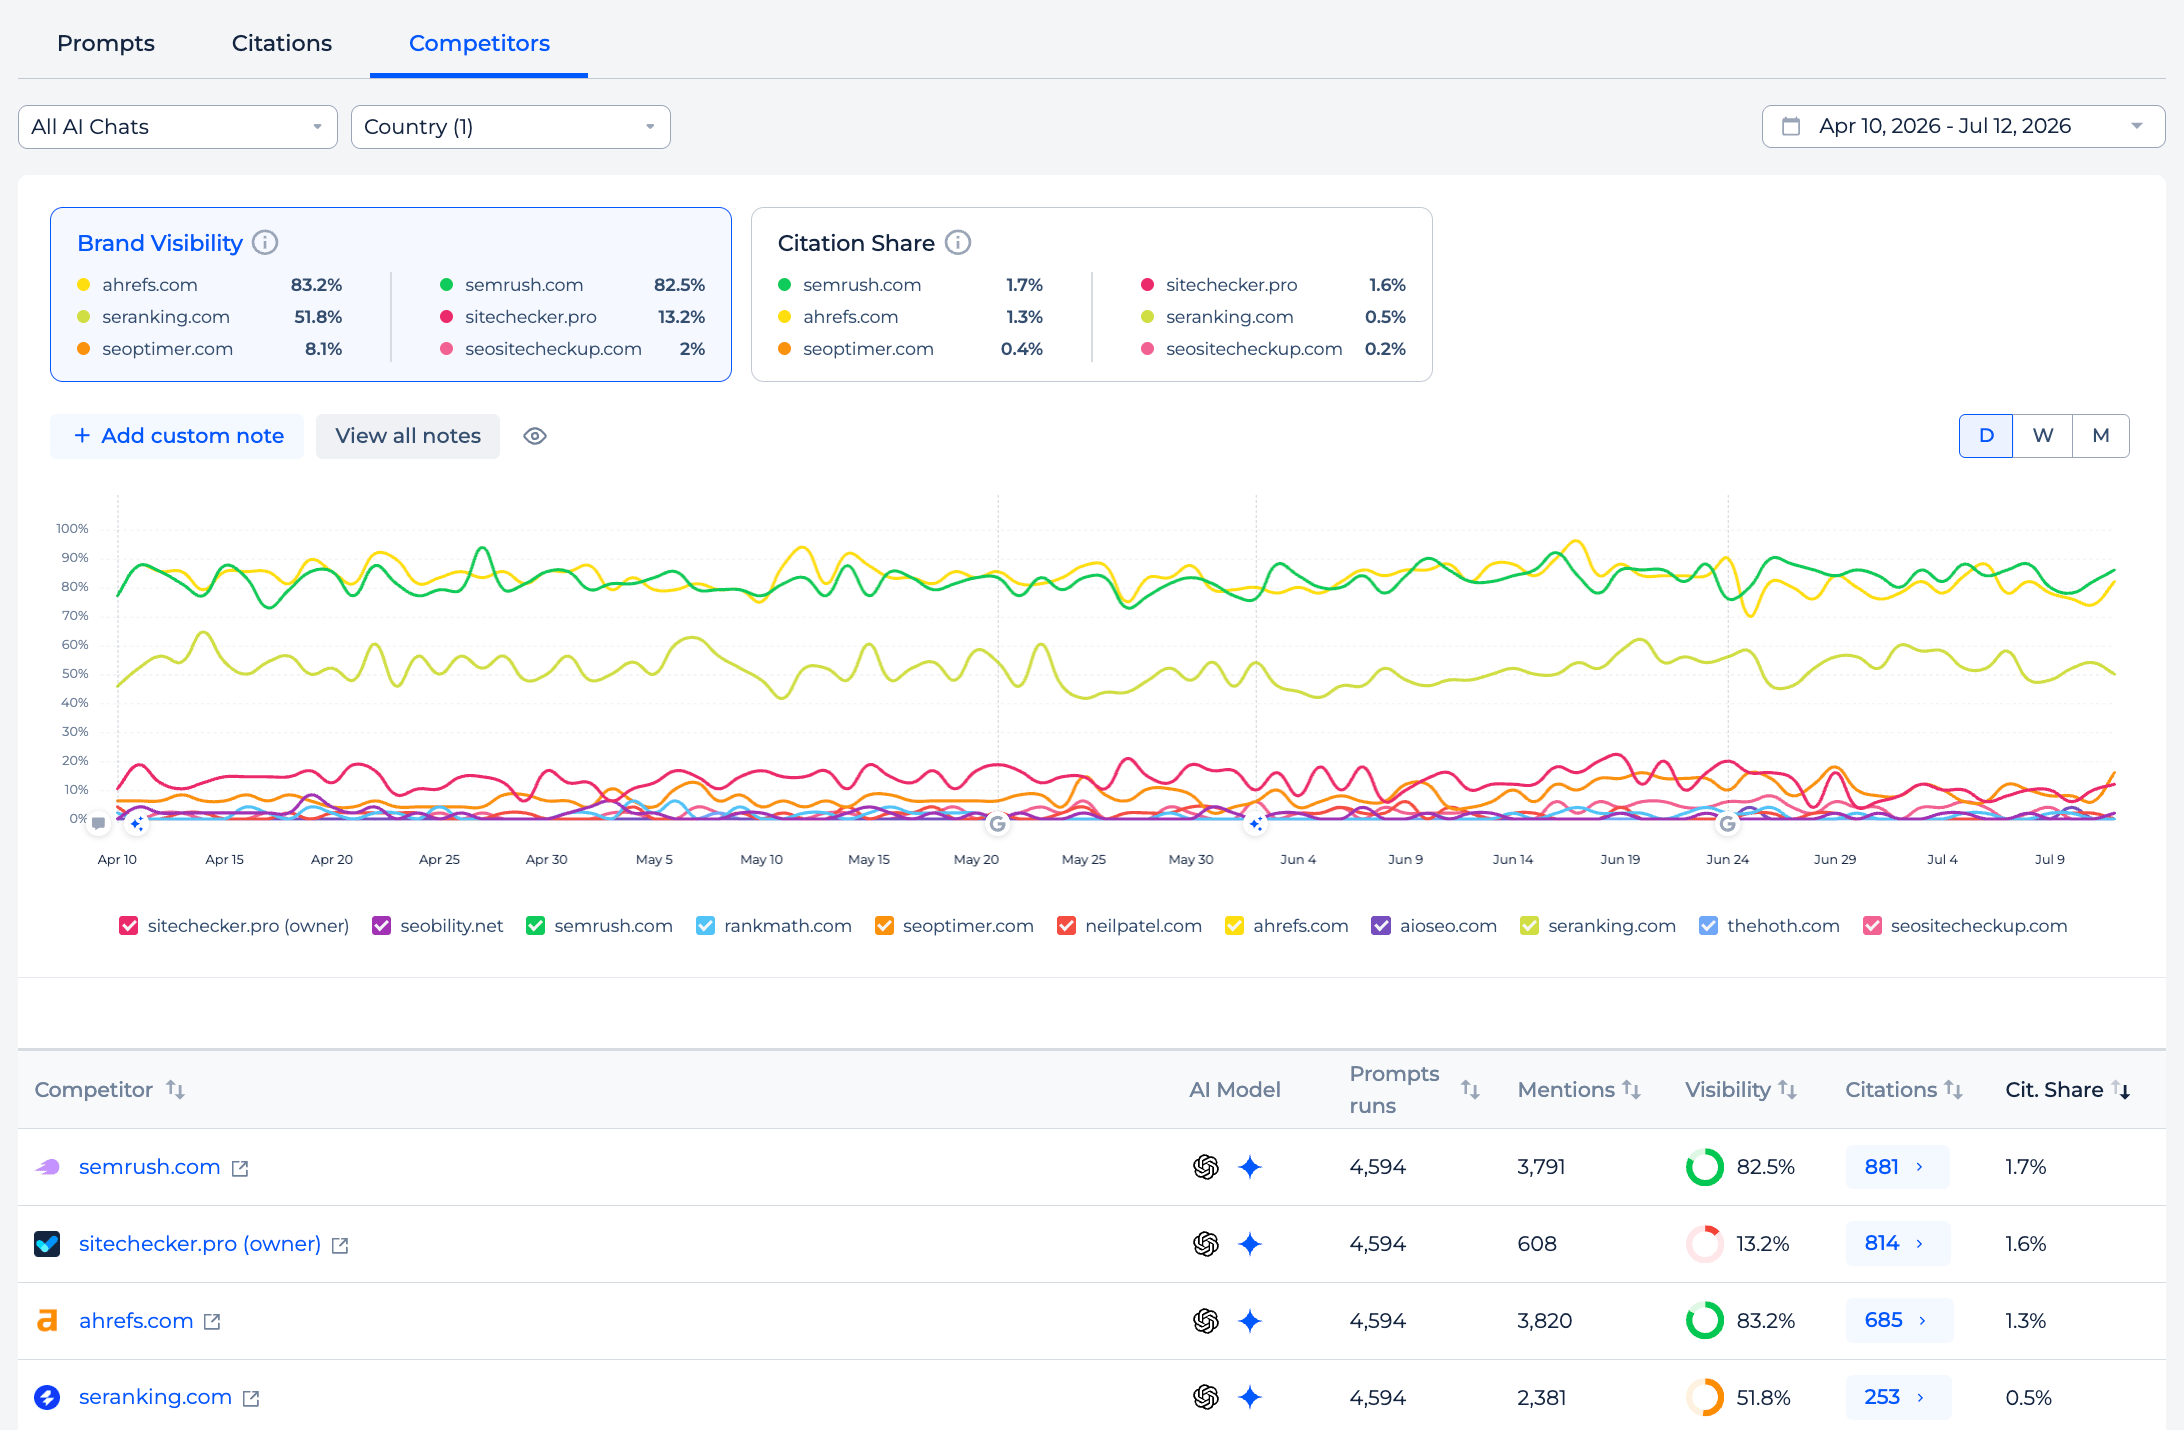The width and height of the screenshot is (2184, 1430).
Task: Open seranking.com external link icon
Action: 251,1398
